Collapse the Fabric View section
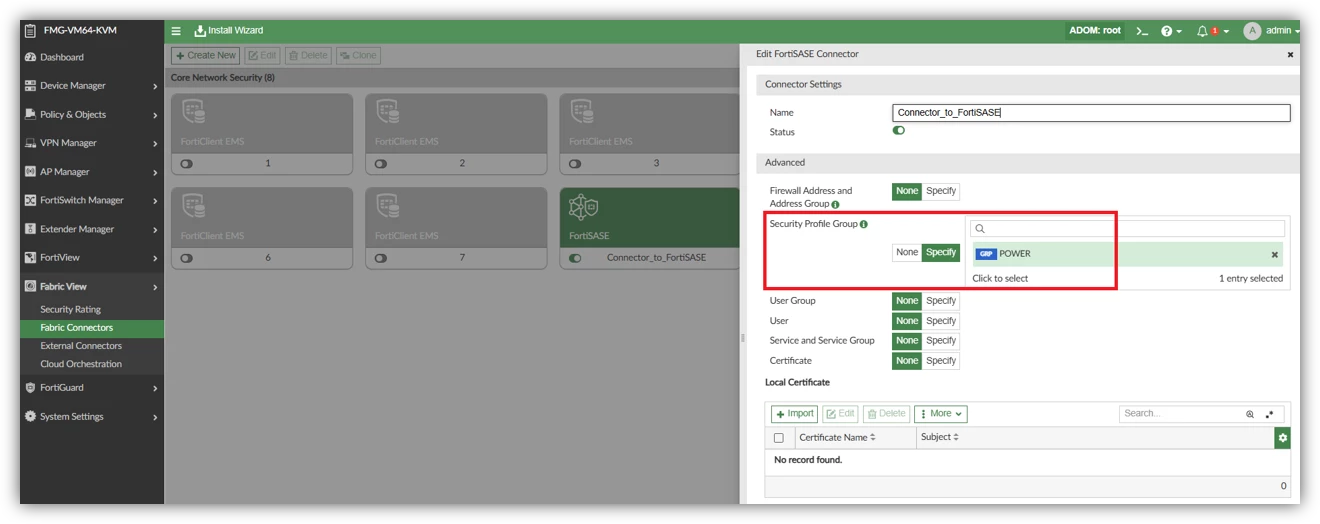 tap(92, 286)
